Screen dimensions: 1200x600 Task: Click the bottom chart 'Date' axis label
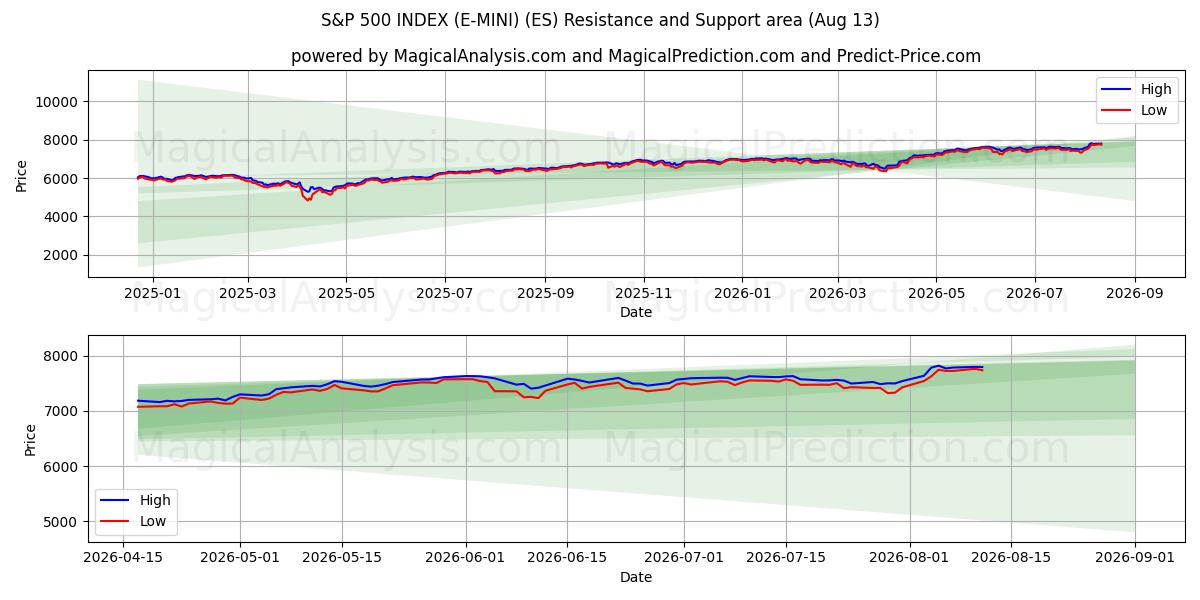point(636,577)
